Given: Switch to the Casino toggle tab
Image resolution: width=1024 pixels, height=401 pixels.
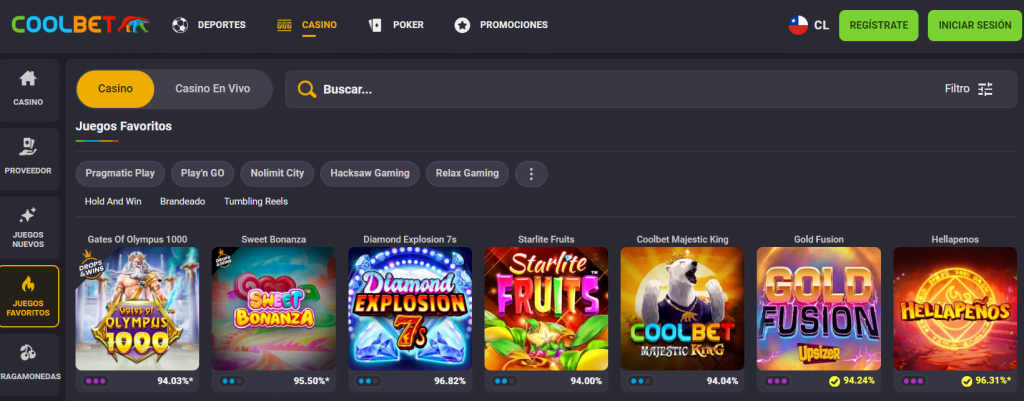Looking at the screenshot, I should (116, 89).
